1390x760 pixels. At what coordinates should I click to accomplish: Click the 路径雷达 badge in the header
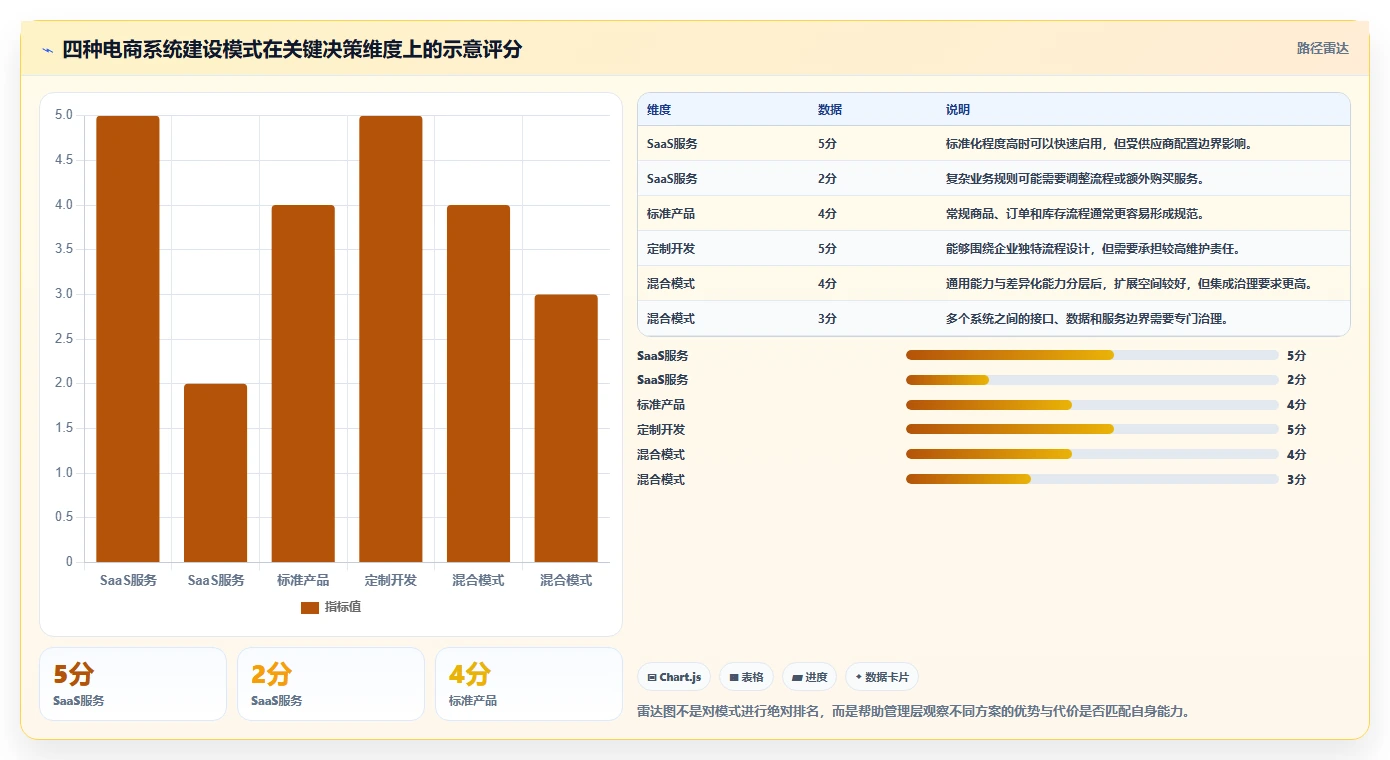point(1322,48)
